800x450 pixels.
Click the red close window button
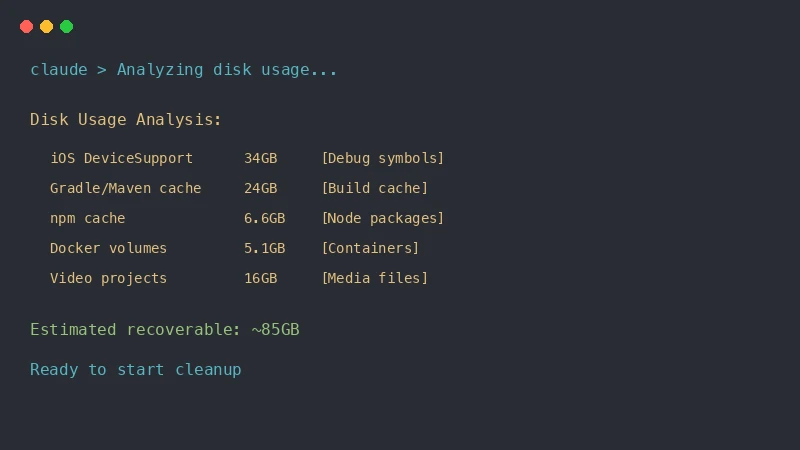click(x=26, y=27)
